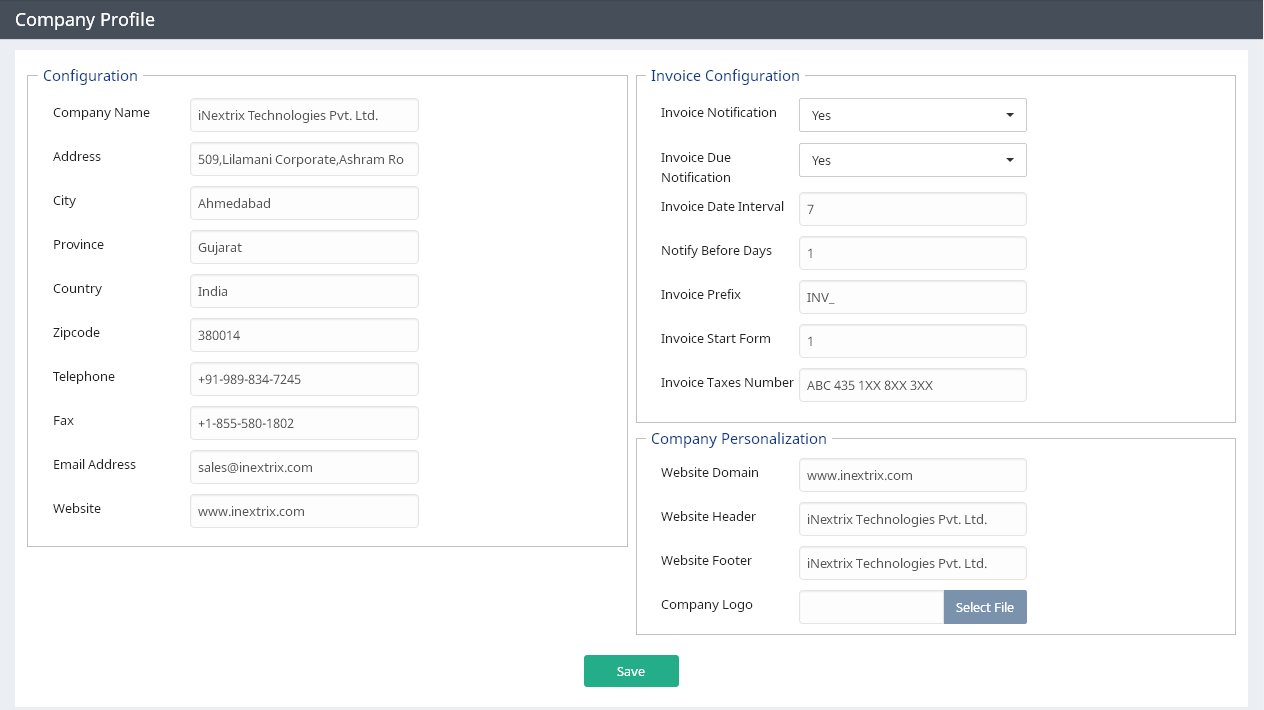Viewport: 1264px width, 710px height.
Task: Click the Company Name label
Action: click(x=101, y=113)
